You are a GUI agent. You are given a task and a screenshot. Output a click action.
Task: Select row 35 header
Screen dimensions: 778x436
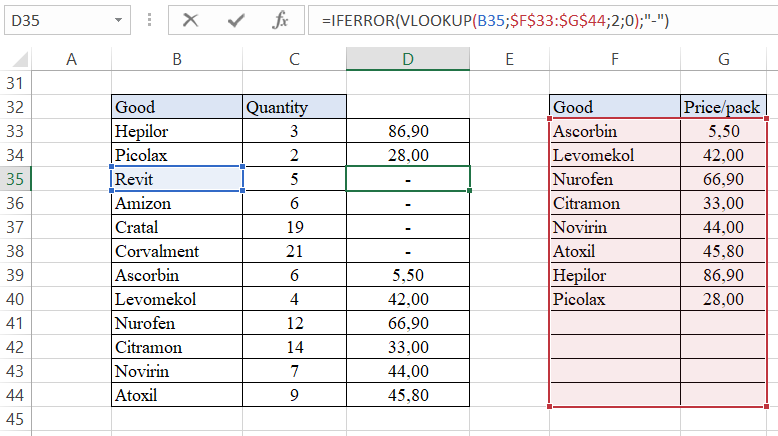click(x=15, y=179)
